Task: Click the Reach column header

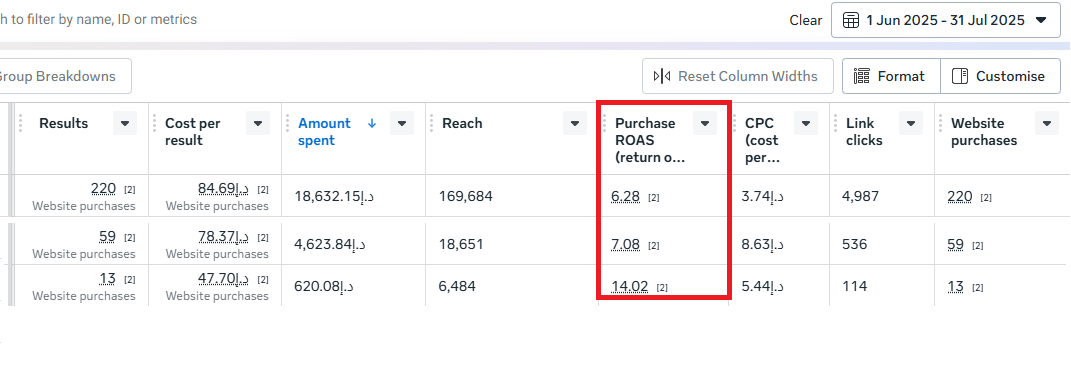Action: point(462,124)
